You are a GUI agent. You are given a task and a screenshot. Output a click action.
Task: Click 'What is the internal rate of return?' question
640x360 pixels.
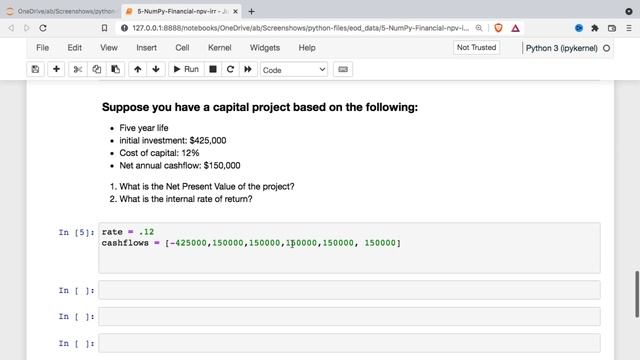pyautogui.click(x=186, y=199)
